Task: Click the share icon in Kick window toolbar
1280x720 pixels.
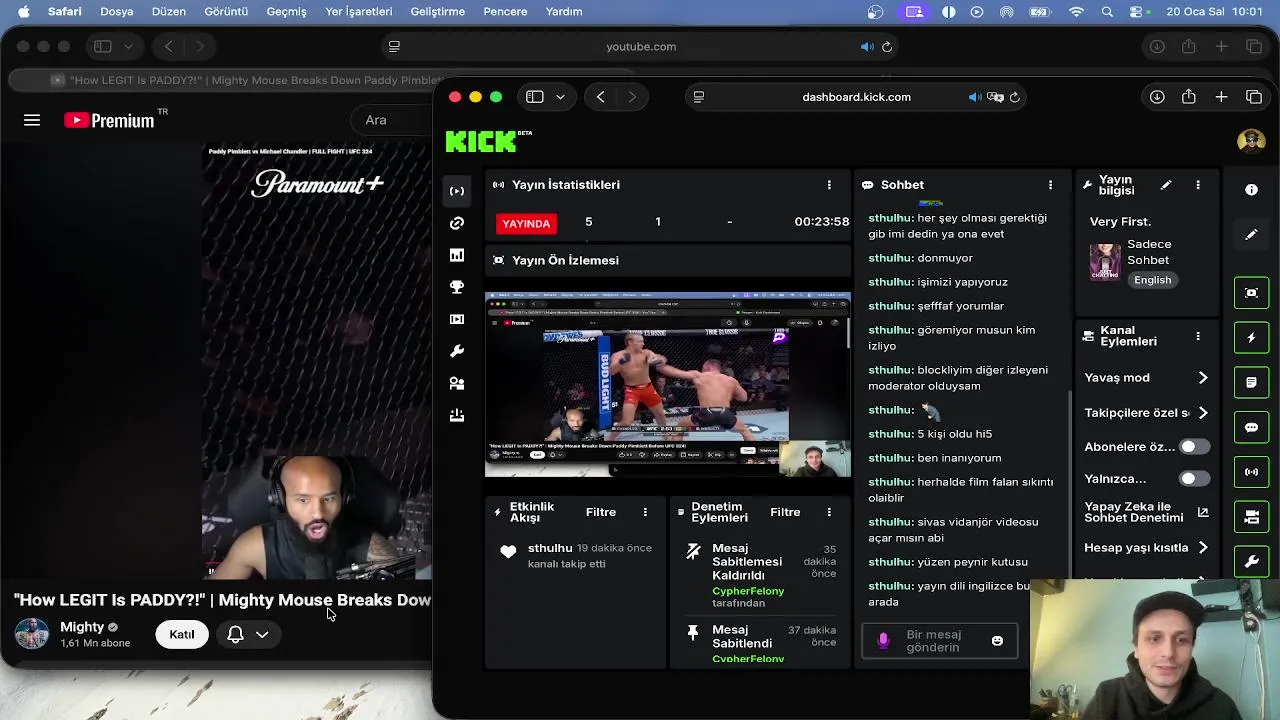Action: pyautogui.click(x=1189, y=97)
